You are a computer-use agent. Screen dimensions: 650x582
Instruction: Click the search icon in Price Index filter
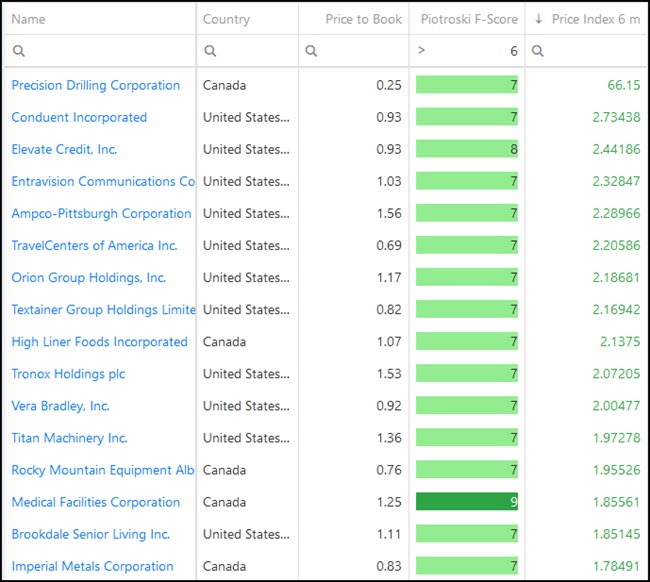(538, 51)
